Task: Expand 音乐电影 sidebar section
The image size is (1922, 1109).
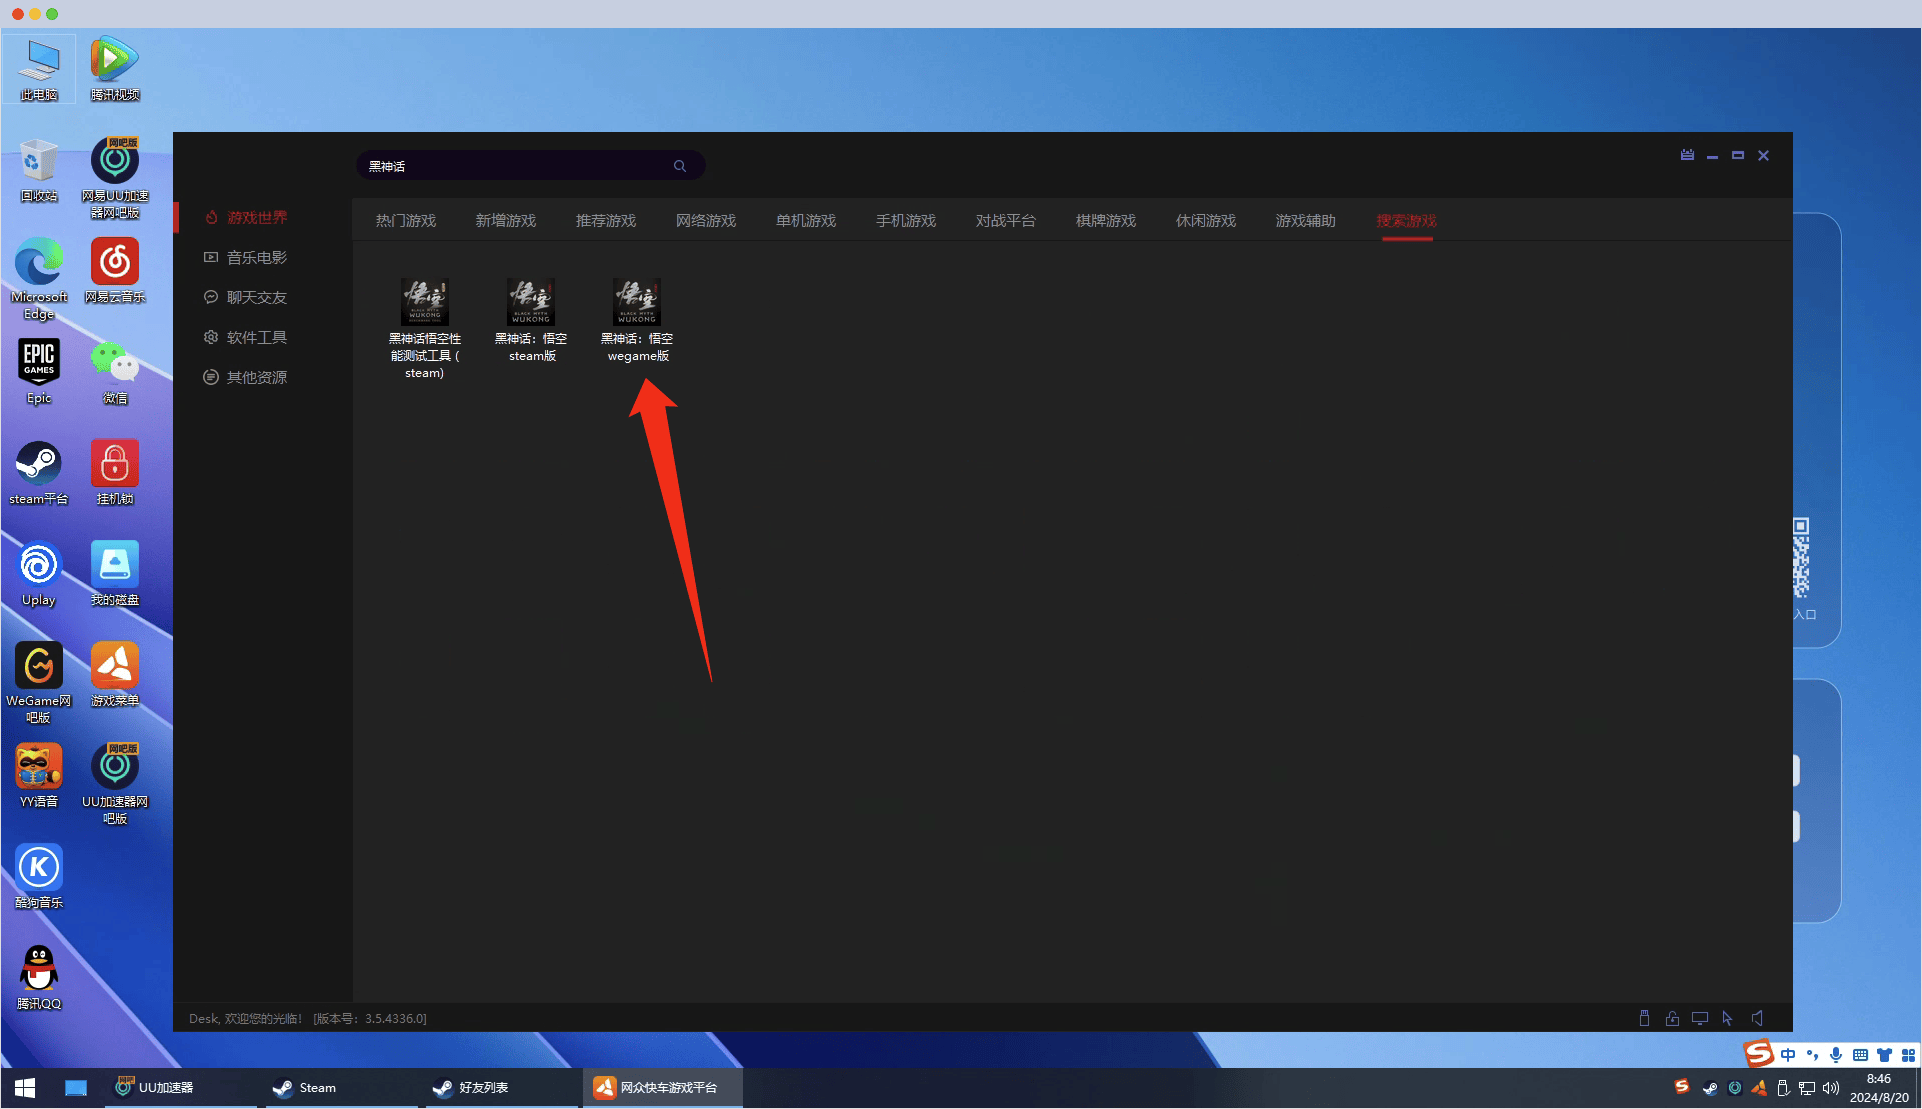Action: (x=253, y=257)
